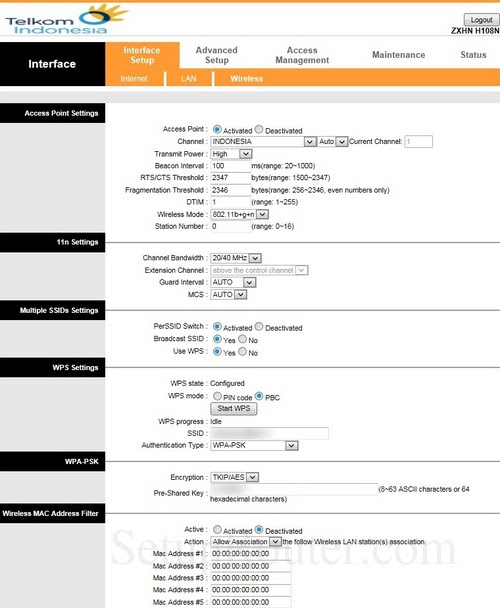Open the Guard Interval dropdown
This screenshot has width=500, height=608.
pyautogui.click(x=233, y=282)
